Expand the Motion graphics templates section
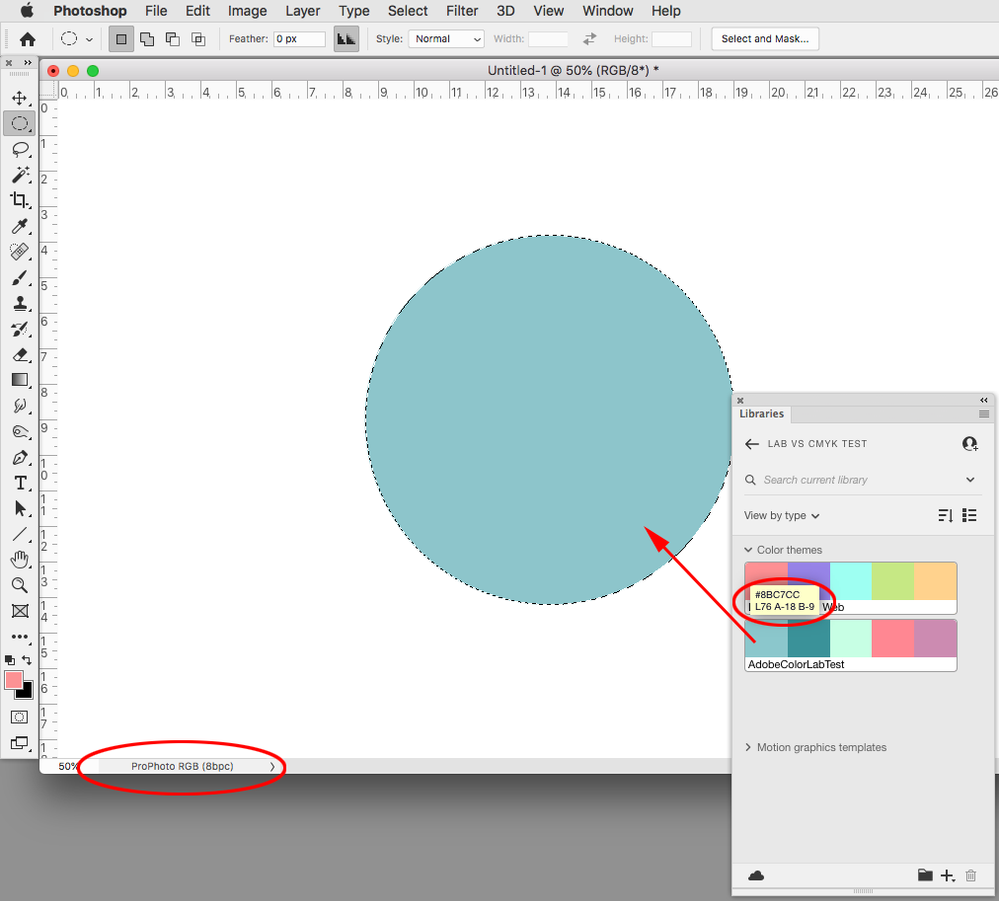 748,747
